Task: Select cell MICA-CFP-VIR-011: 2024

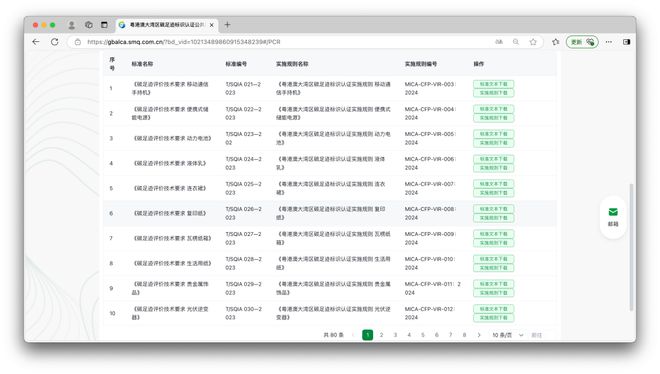Action: pos(433,288)
